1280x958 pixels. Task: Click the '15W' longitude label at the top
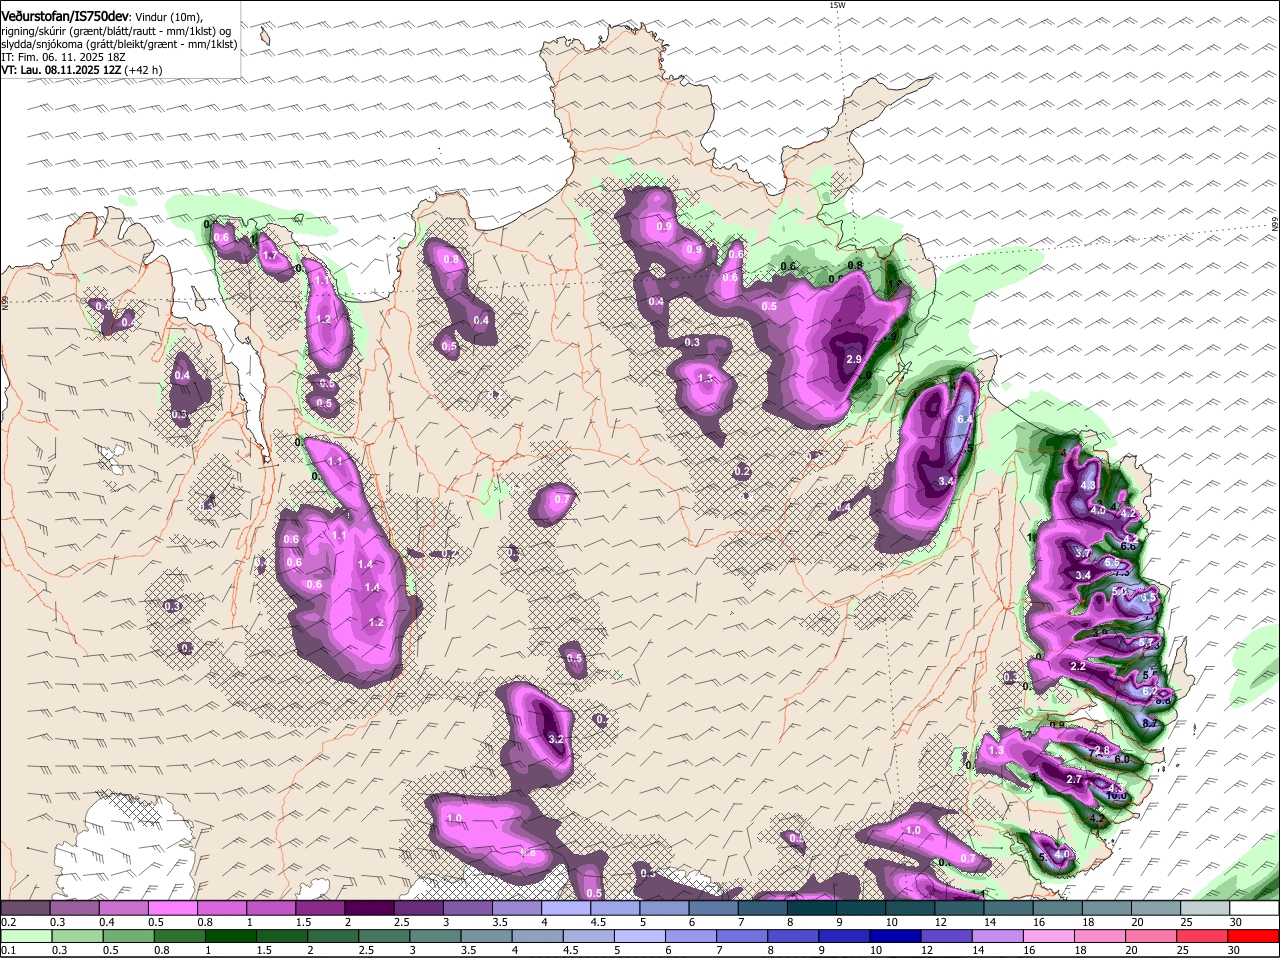(x=837, y=5)
